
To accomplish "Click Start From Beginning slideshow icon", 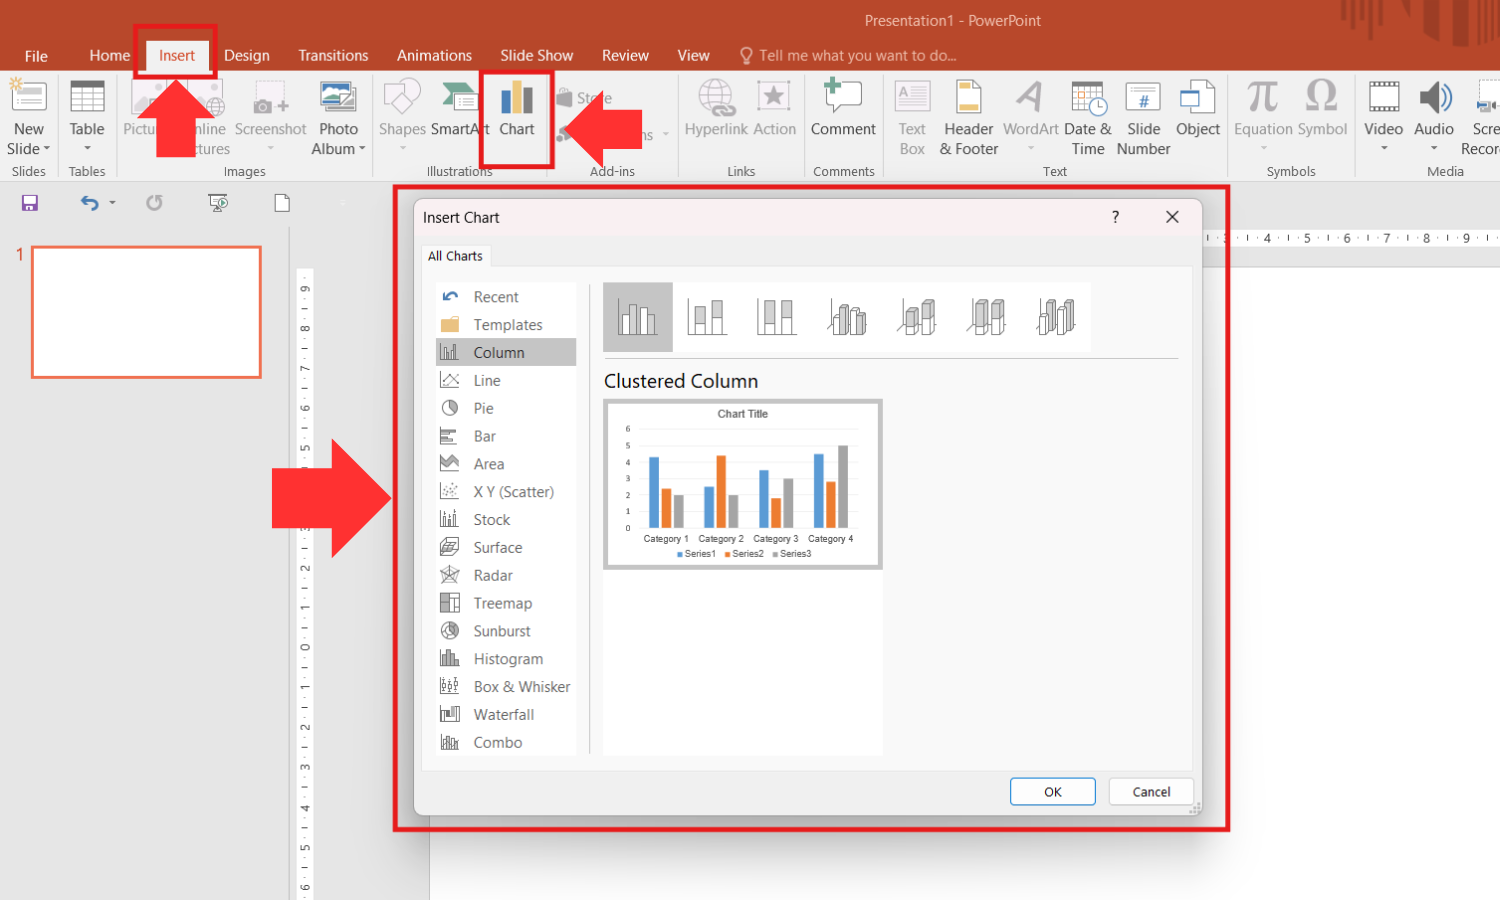I will [x=218, y=203].
